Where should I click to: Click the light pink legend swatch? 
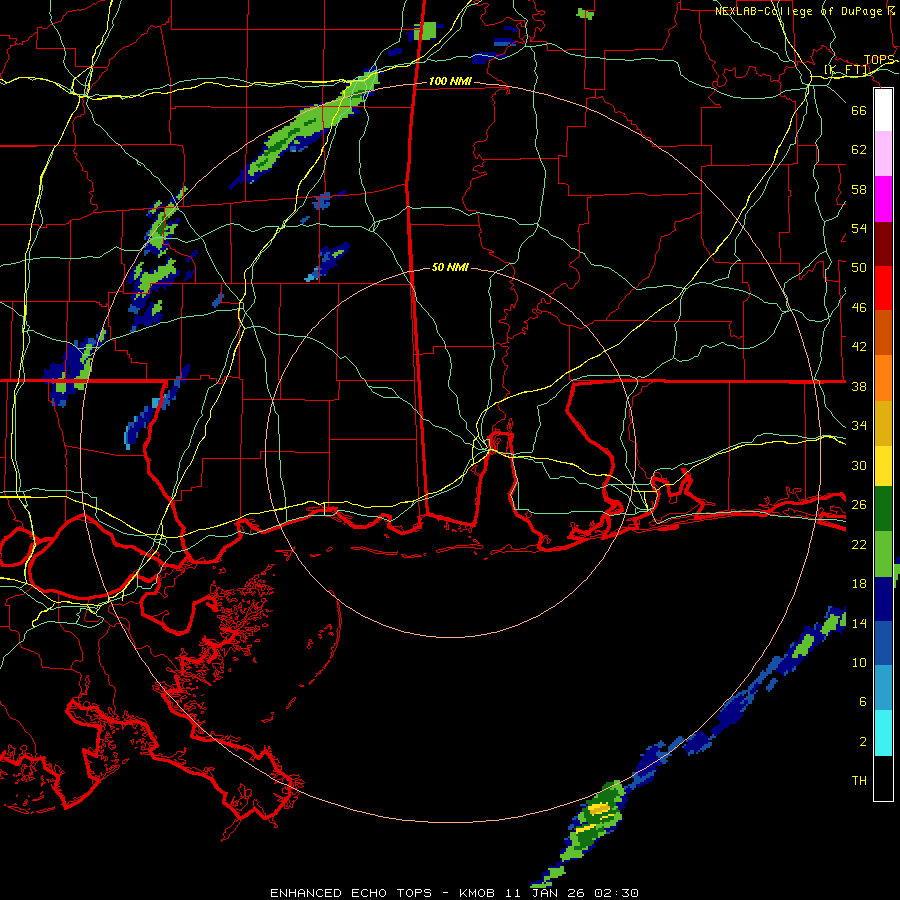pyautogui.click(x=883, y=154)
